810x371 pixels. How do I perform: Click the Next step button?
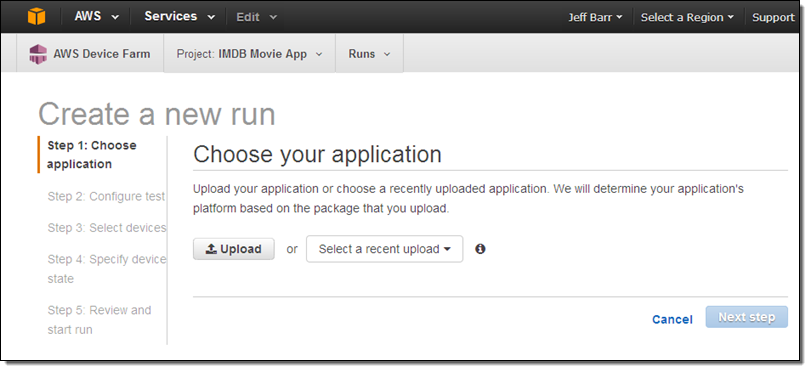click(746, 317)
